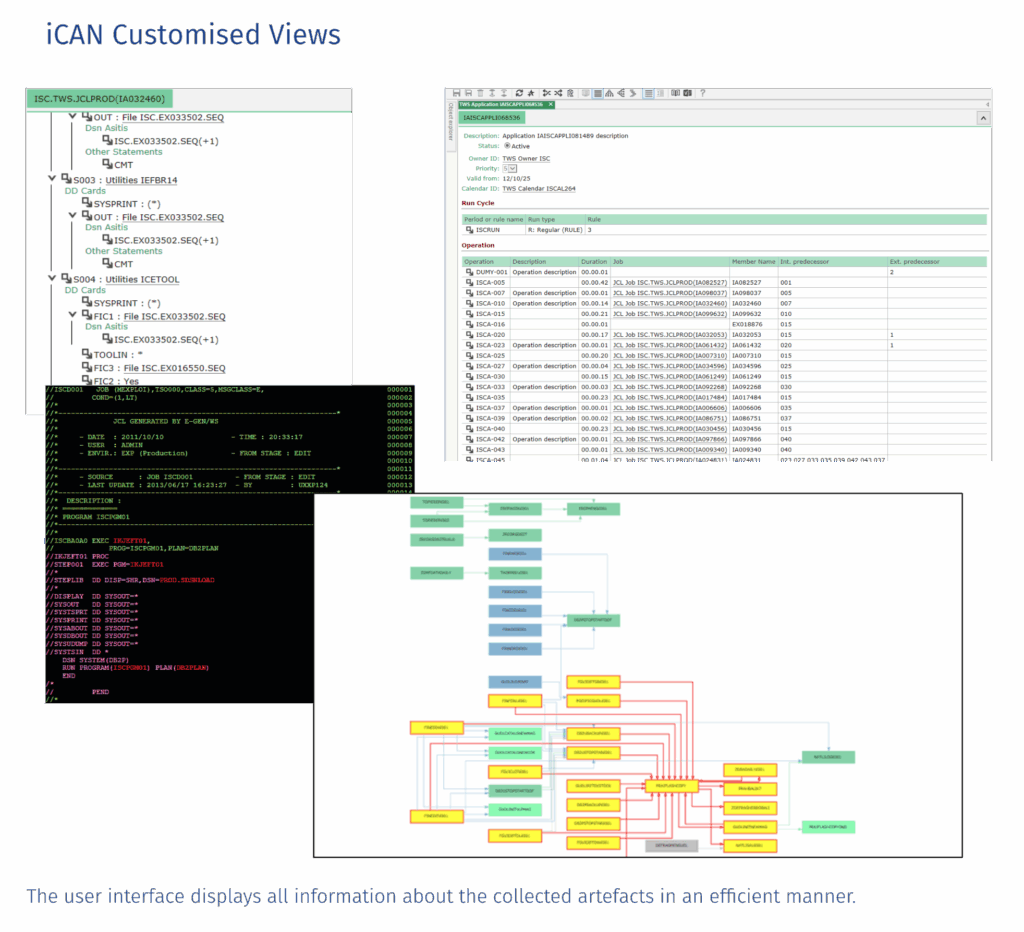Click the object icon next to TOOLIN

(86, 355)
